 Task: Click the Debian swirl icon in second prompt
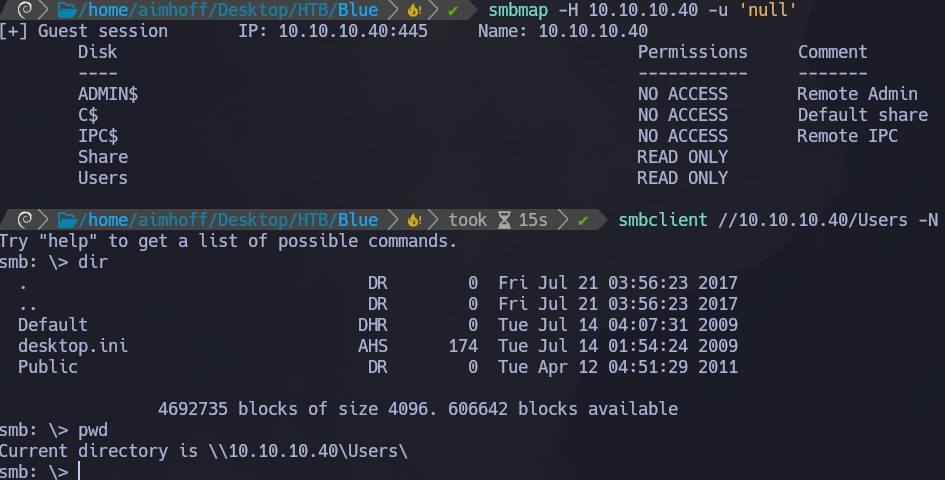[x=25, y=220]
